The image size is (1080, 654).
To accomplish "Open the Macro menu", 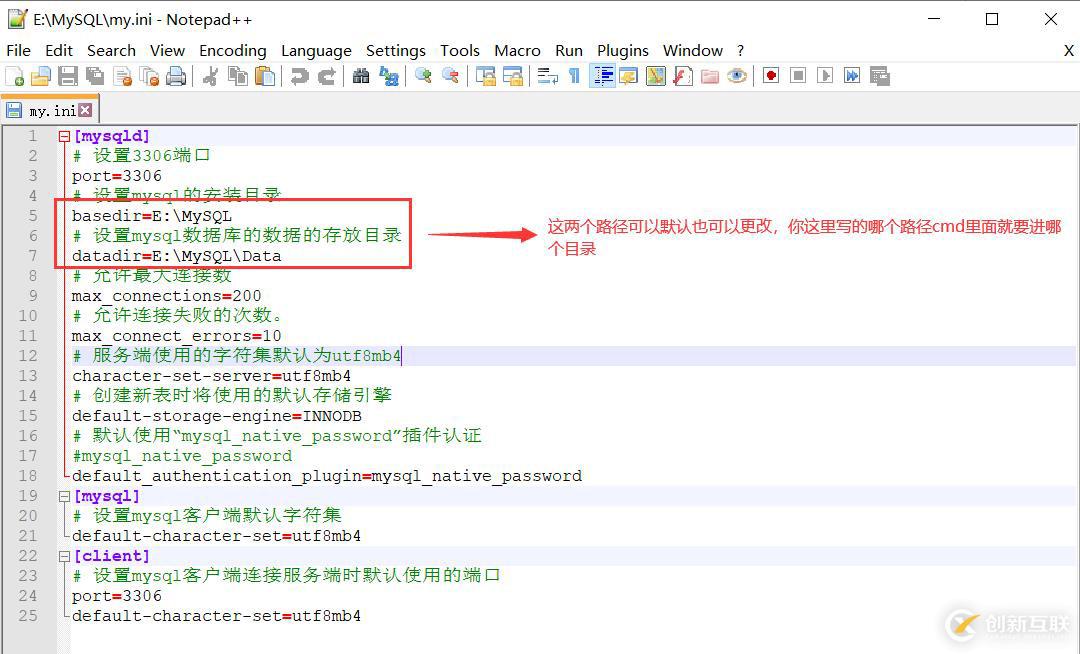I will (517, 50).
